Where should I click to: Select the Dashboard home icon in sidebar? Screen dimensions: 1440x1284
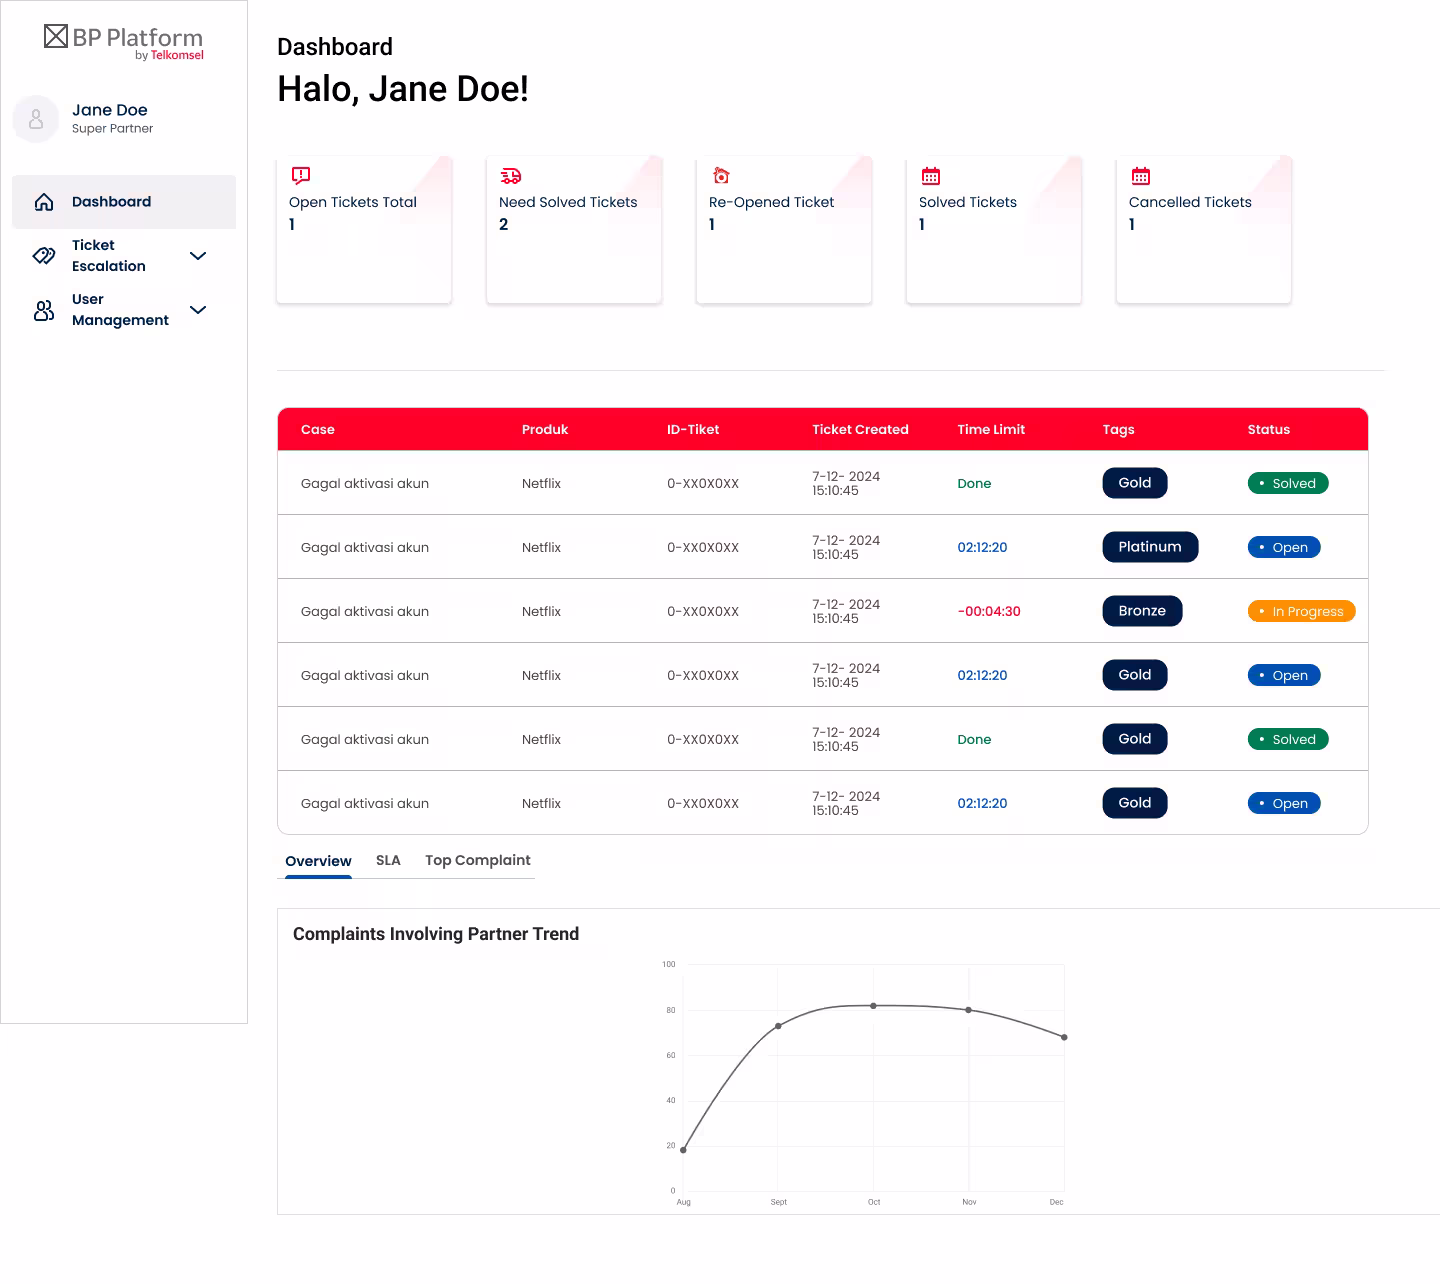point(44,201)
